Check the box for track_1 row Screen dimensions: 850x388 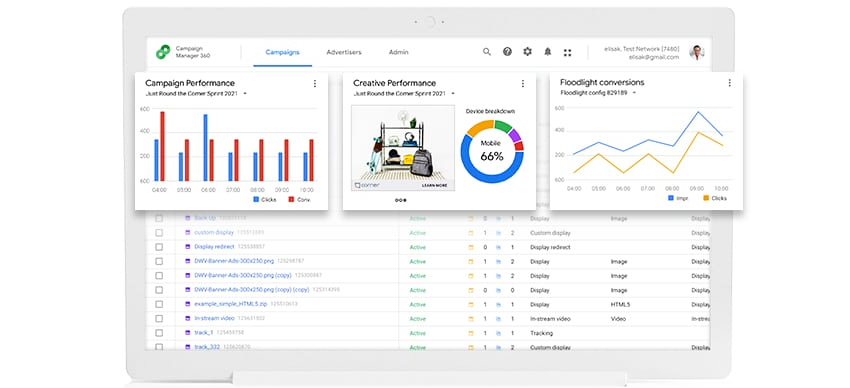pyautogui.click(x=159, y=333)
